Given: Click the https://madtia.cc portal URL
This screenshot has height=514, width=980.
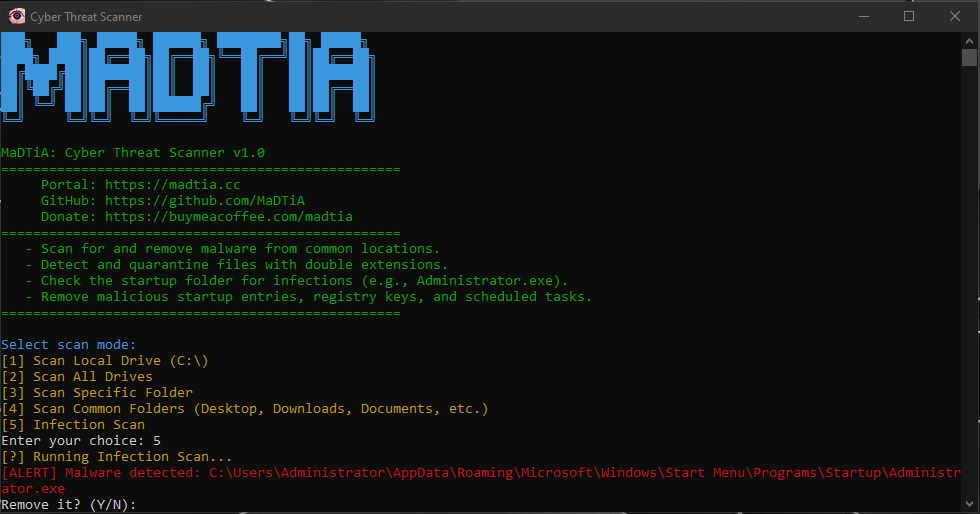Looking at the screenshot, I should [172, 184].
